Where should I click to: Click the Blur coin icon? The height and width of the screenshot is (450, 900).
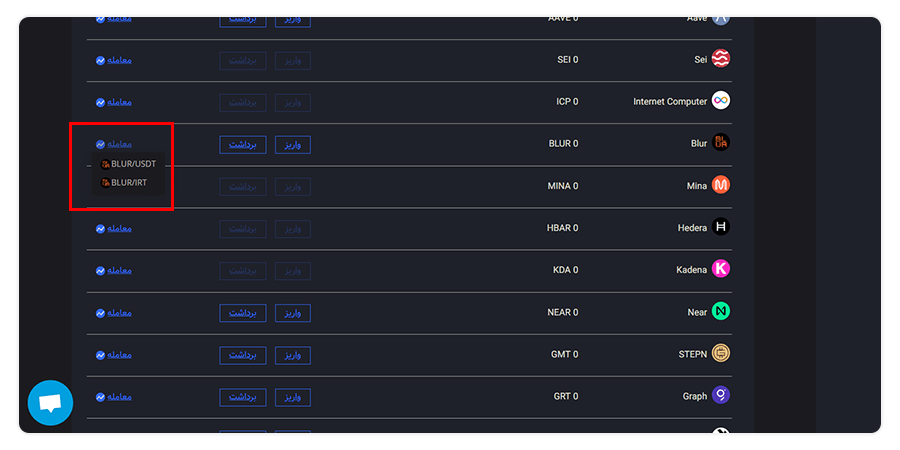(721, 143)
